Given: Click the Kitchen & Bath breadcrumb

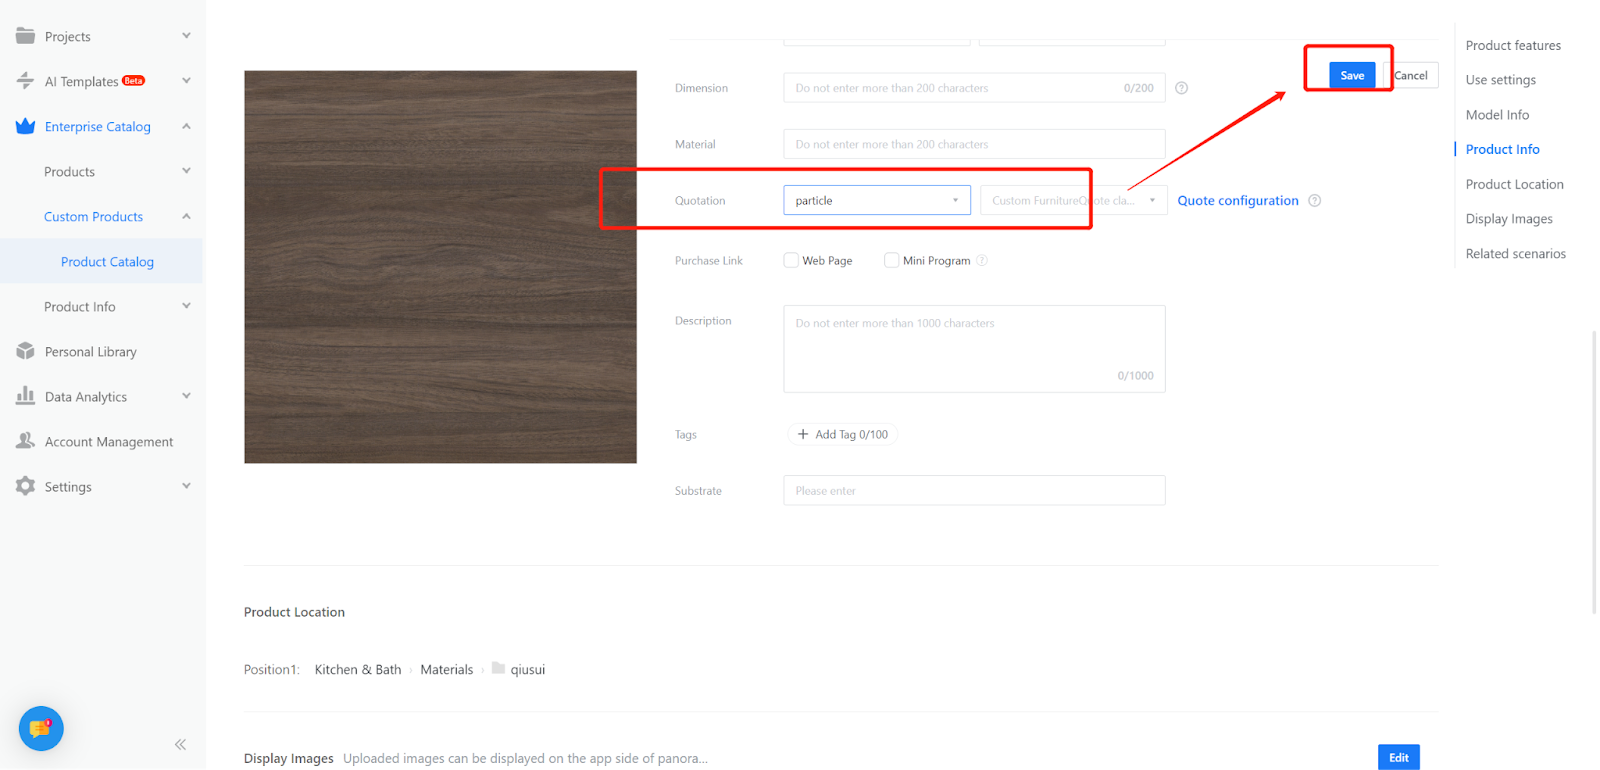Looking at the screenshot, I should (x=358, y=670).
